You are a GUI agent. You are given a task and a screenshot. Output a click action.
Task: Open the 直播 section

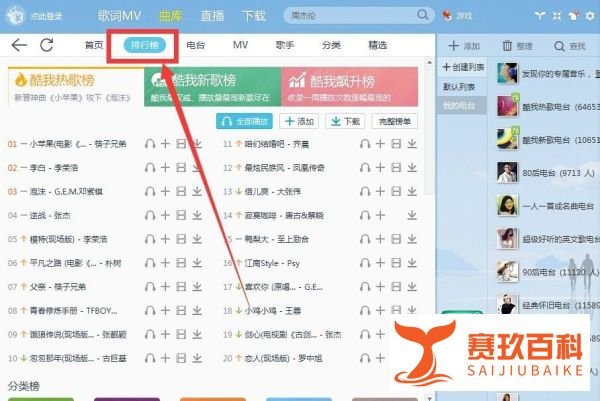coord(212,16)
